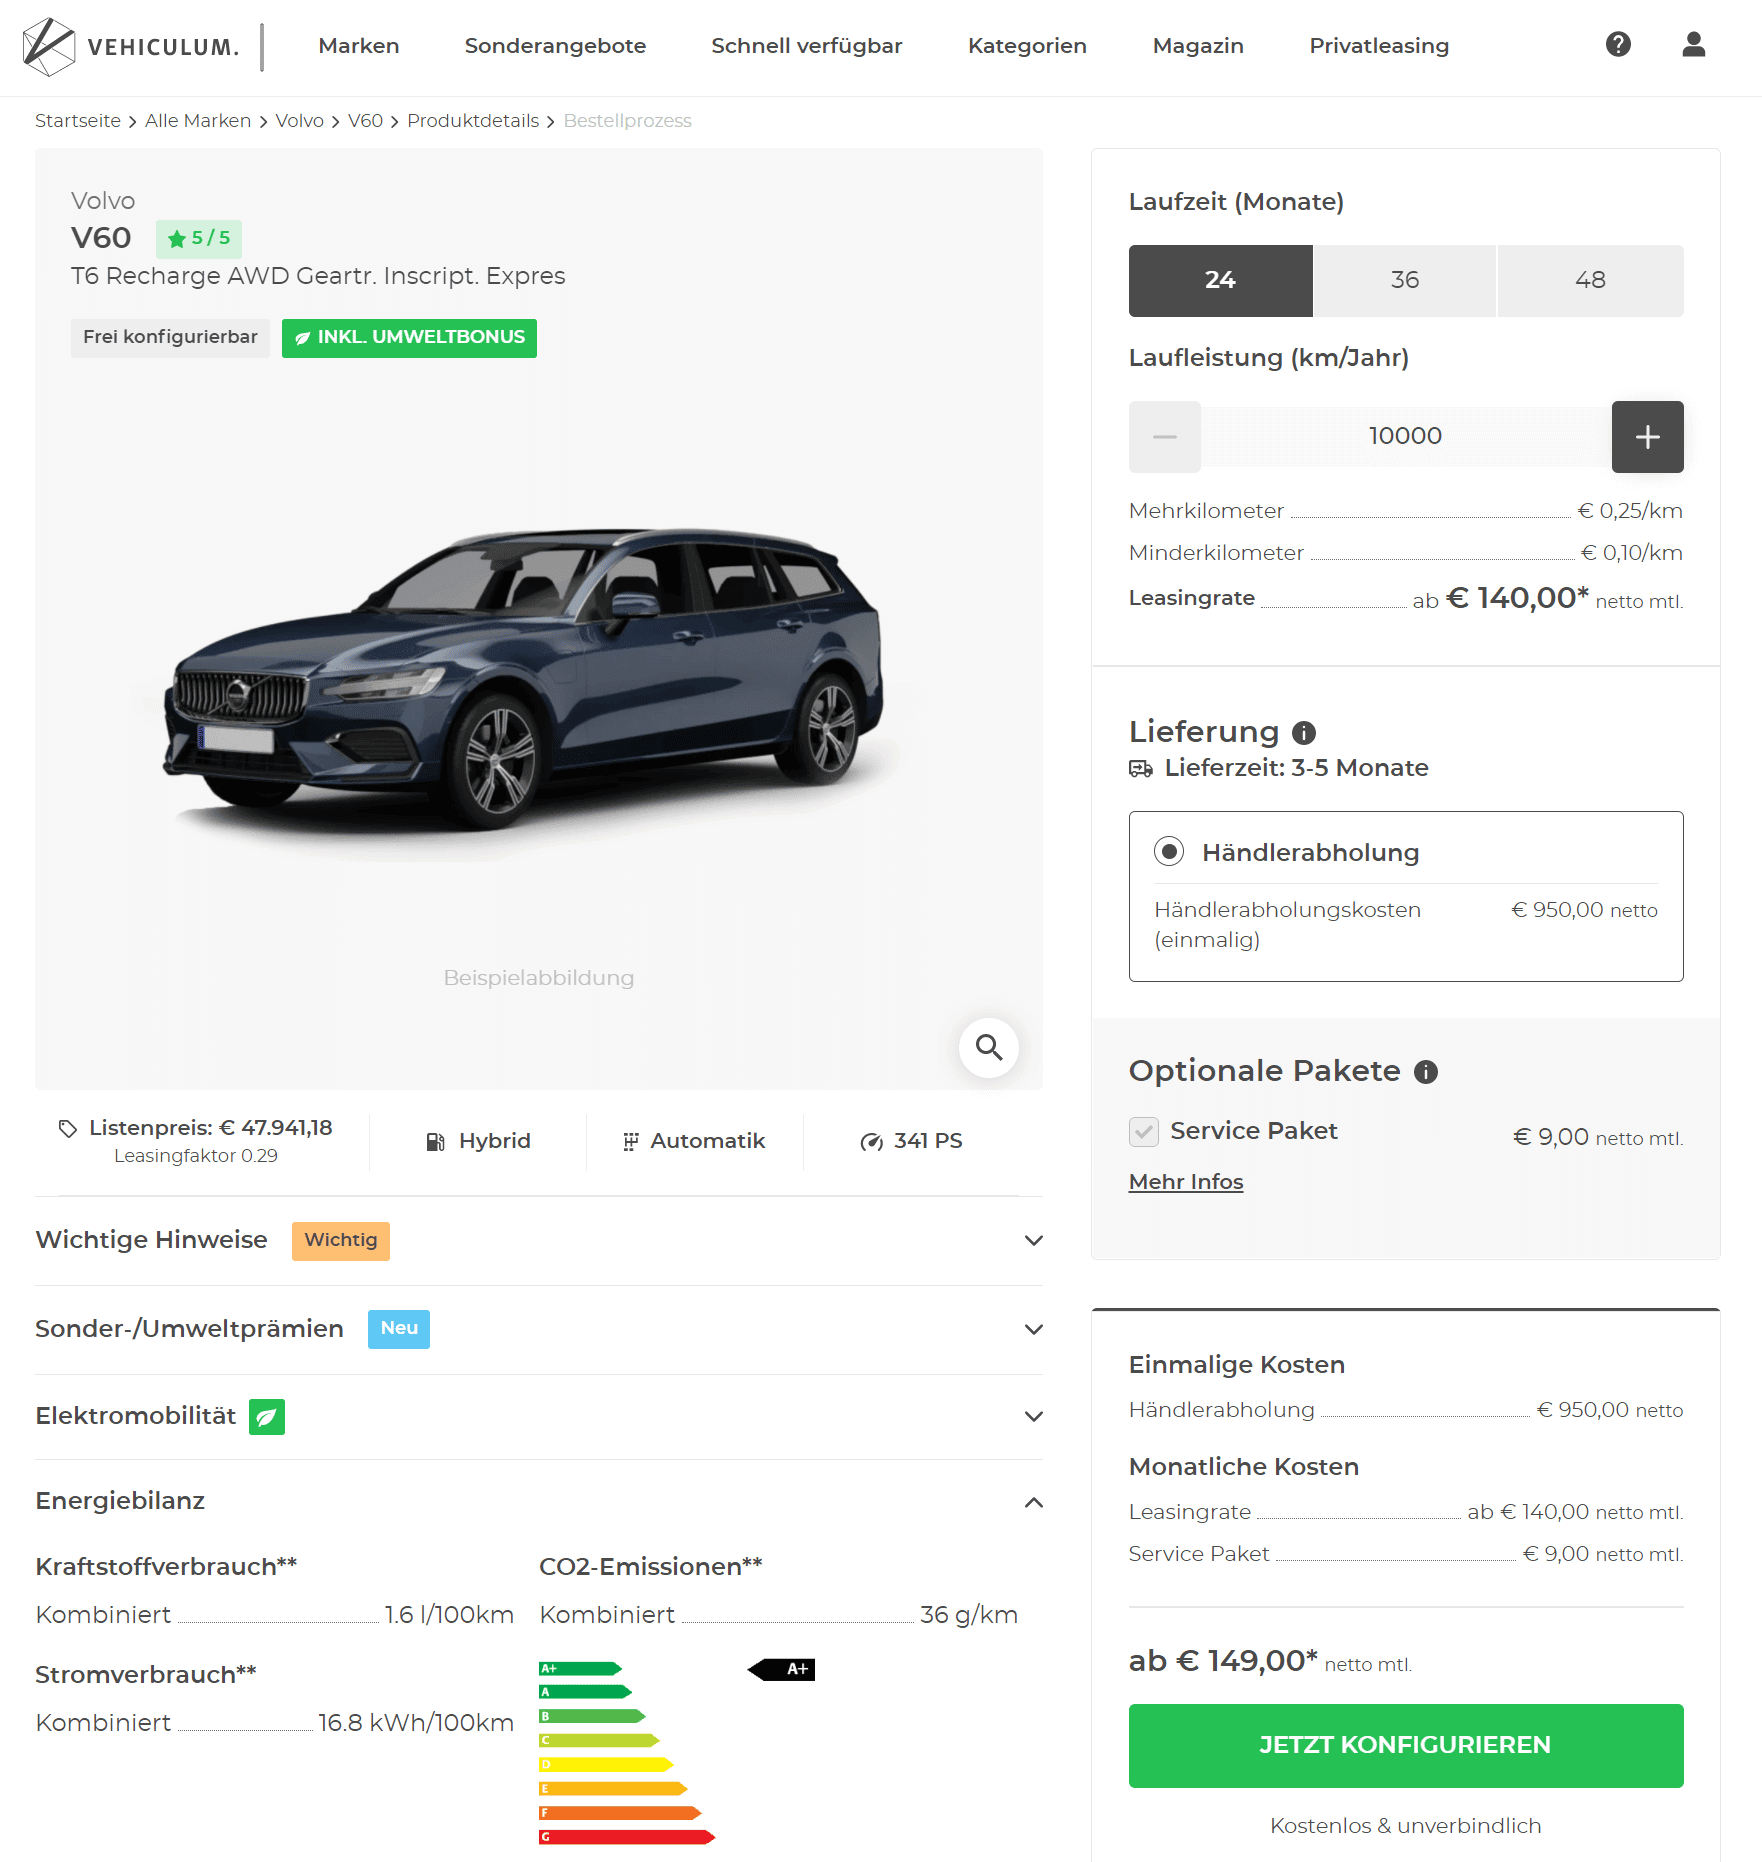Click the fuel pump Hybrid icon

(435, 1142)
